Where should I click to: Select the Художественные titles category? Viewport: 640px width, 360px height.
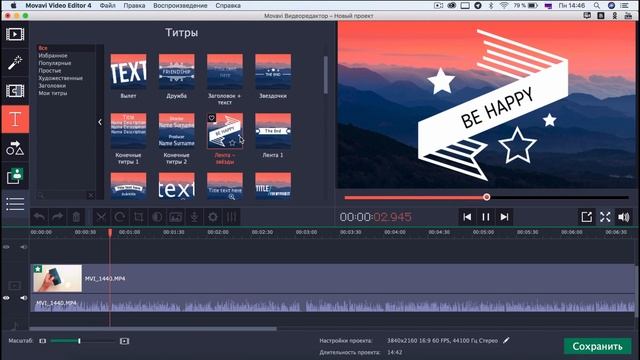coord(60,78)
